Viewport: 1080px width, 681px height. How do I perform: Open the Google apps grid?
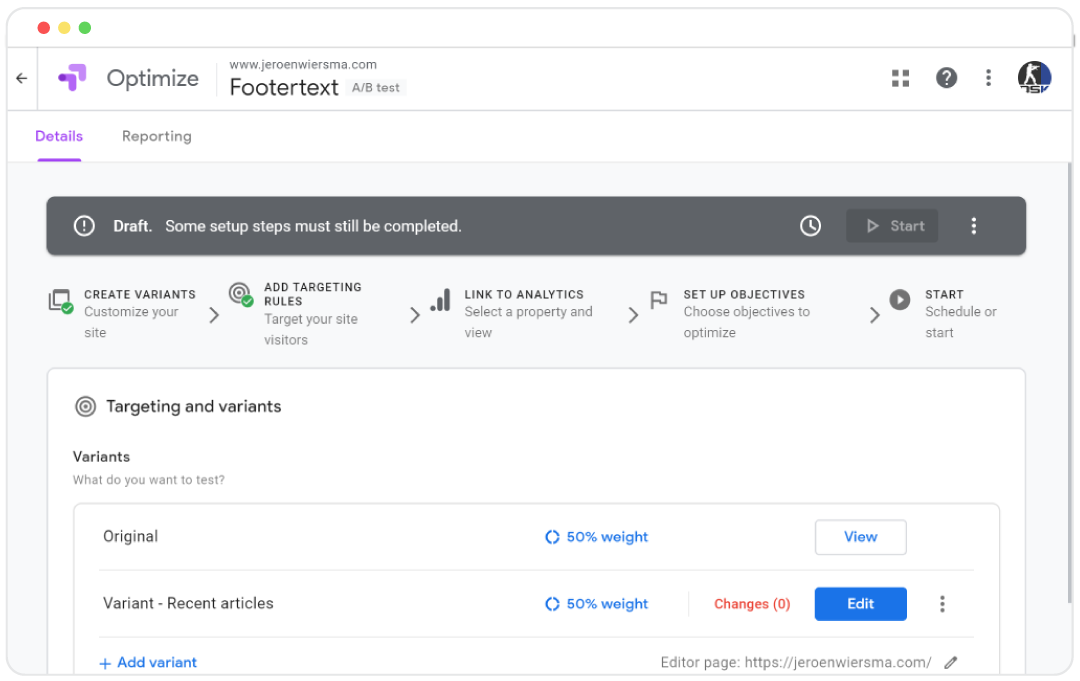pyautogui.click(x=900, y=77)
